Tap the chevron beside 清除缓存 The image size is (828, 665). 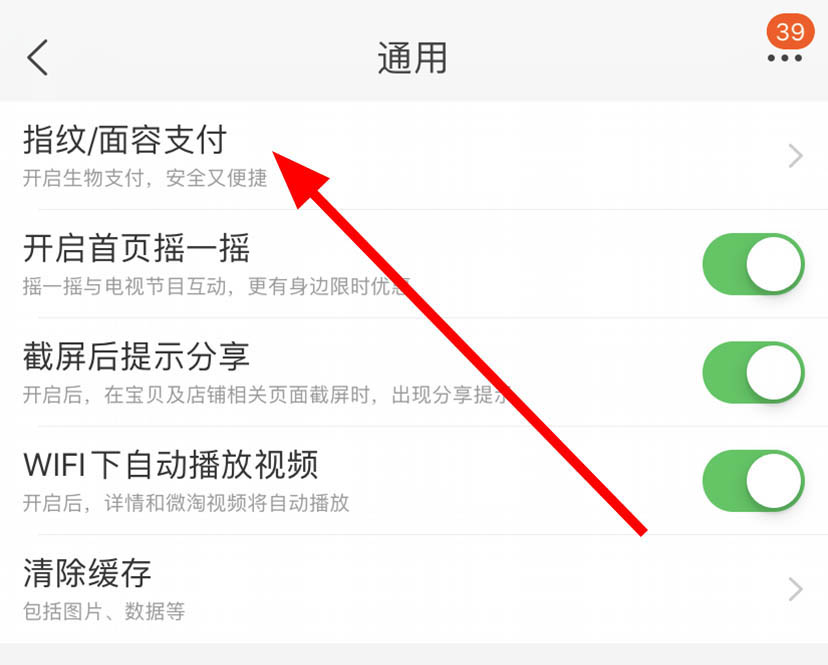point(796,589)
